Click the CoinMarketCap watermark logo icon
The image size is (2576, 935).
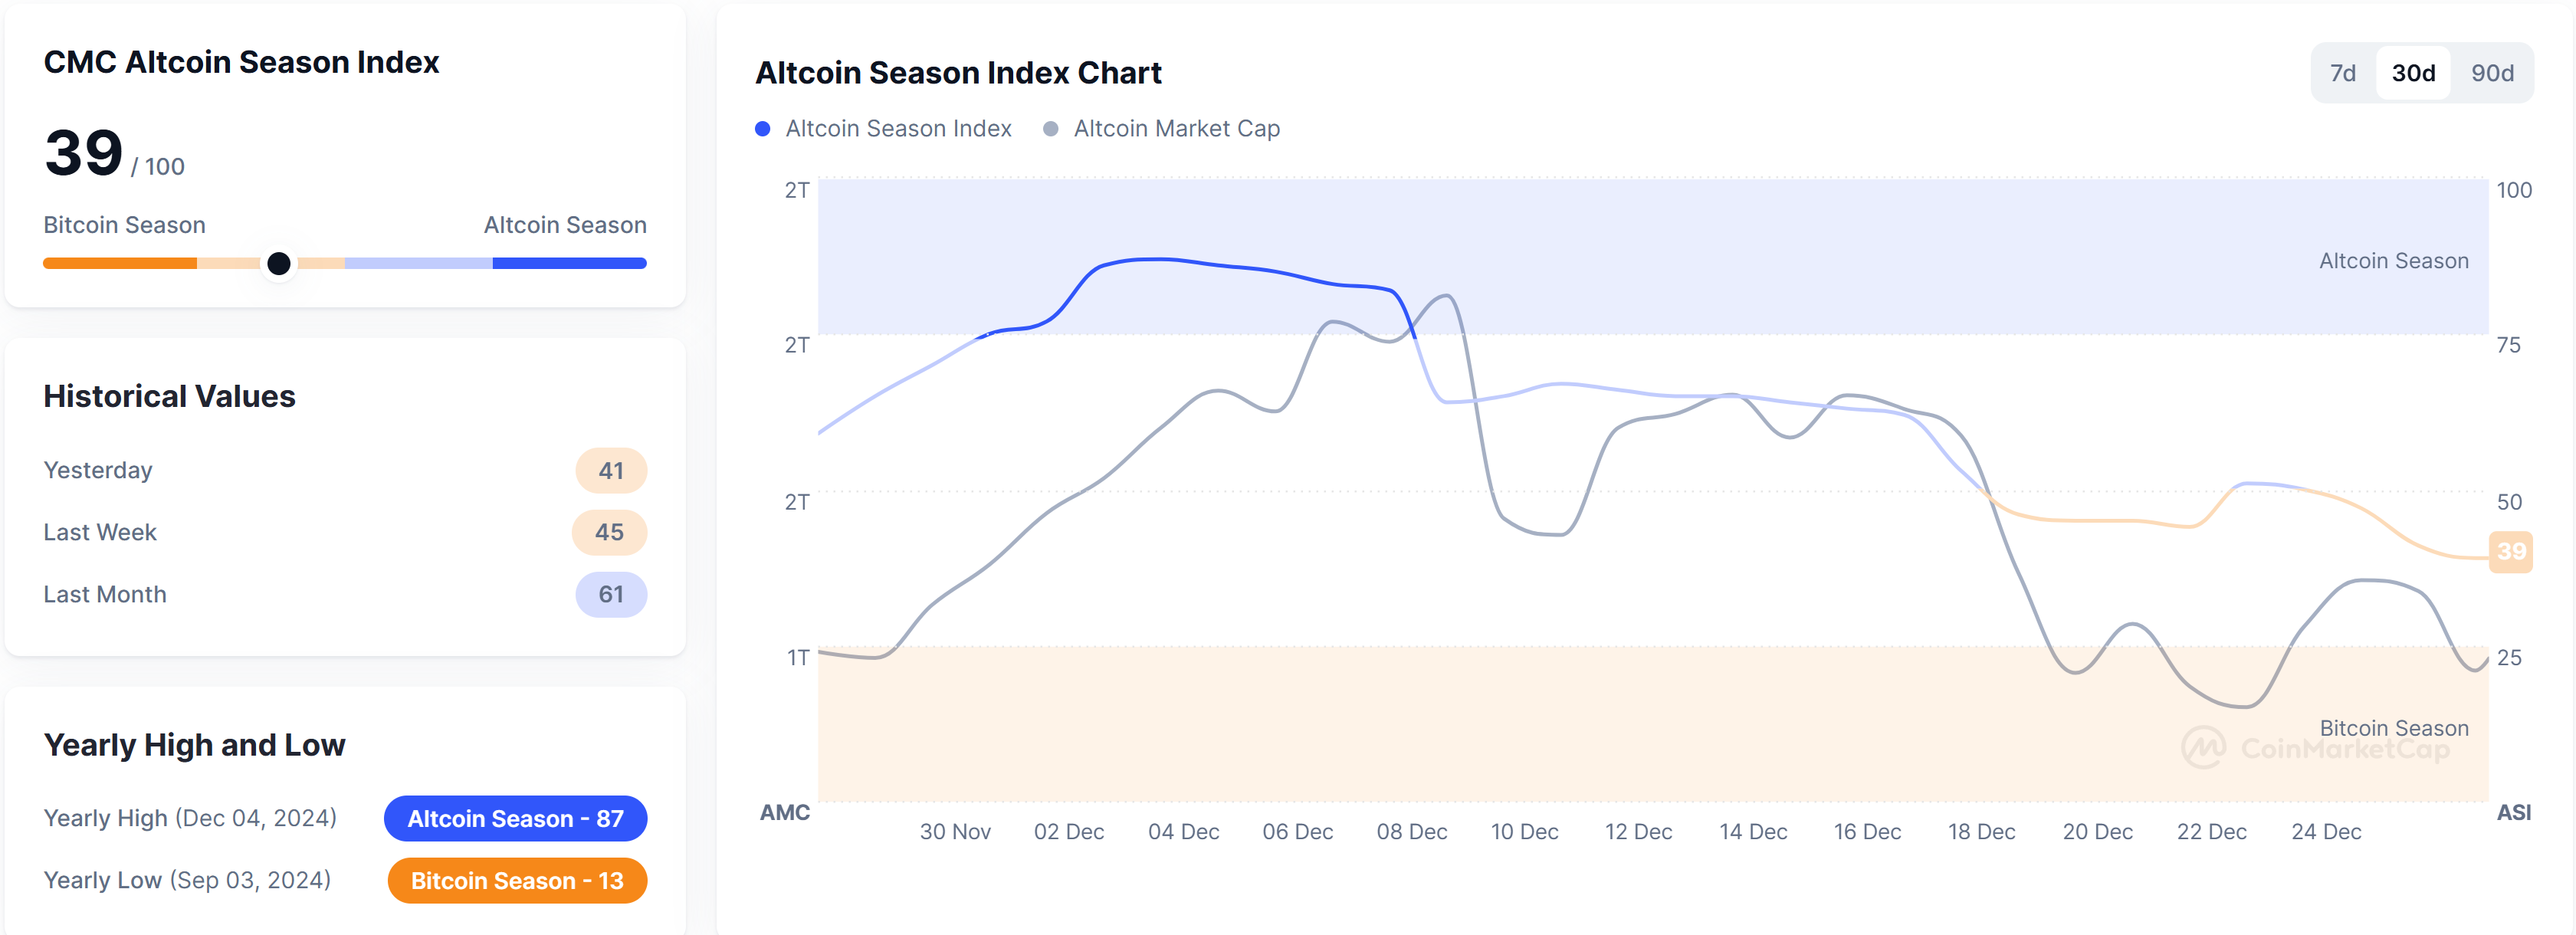tap(2204, 748)
